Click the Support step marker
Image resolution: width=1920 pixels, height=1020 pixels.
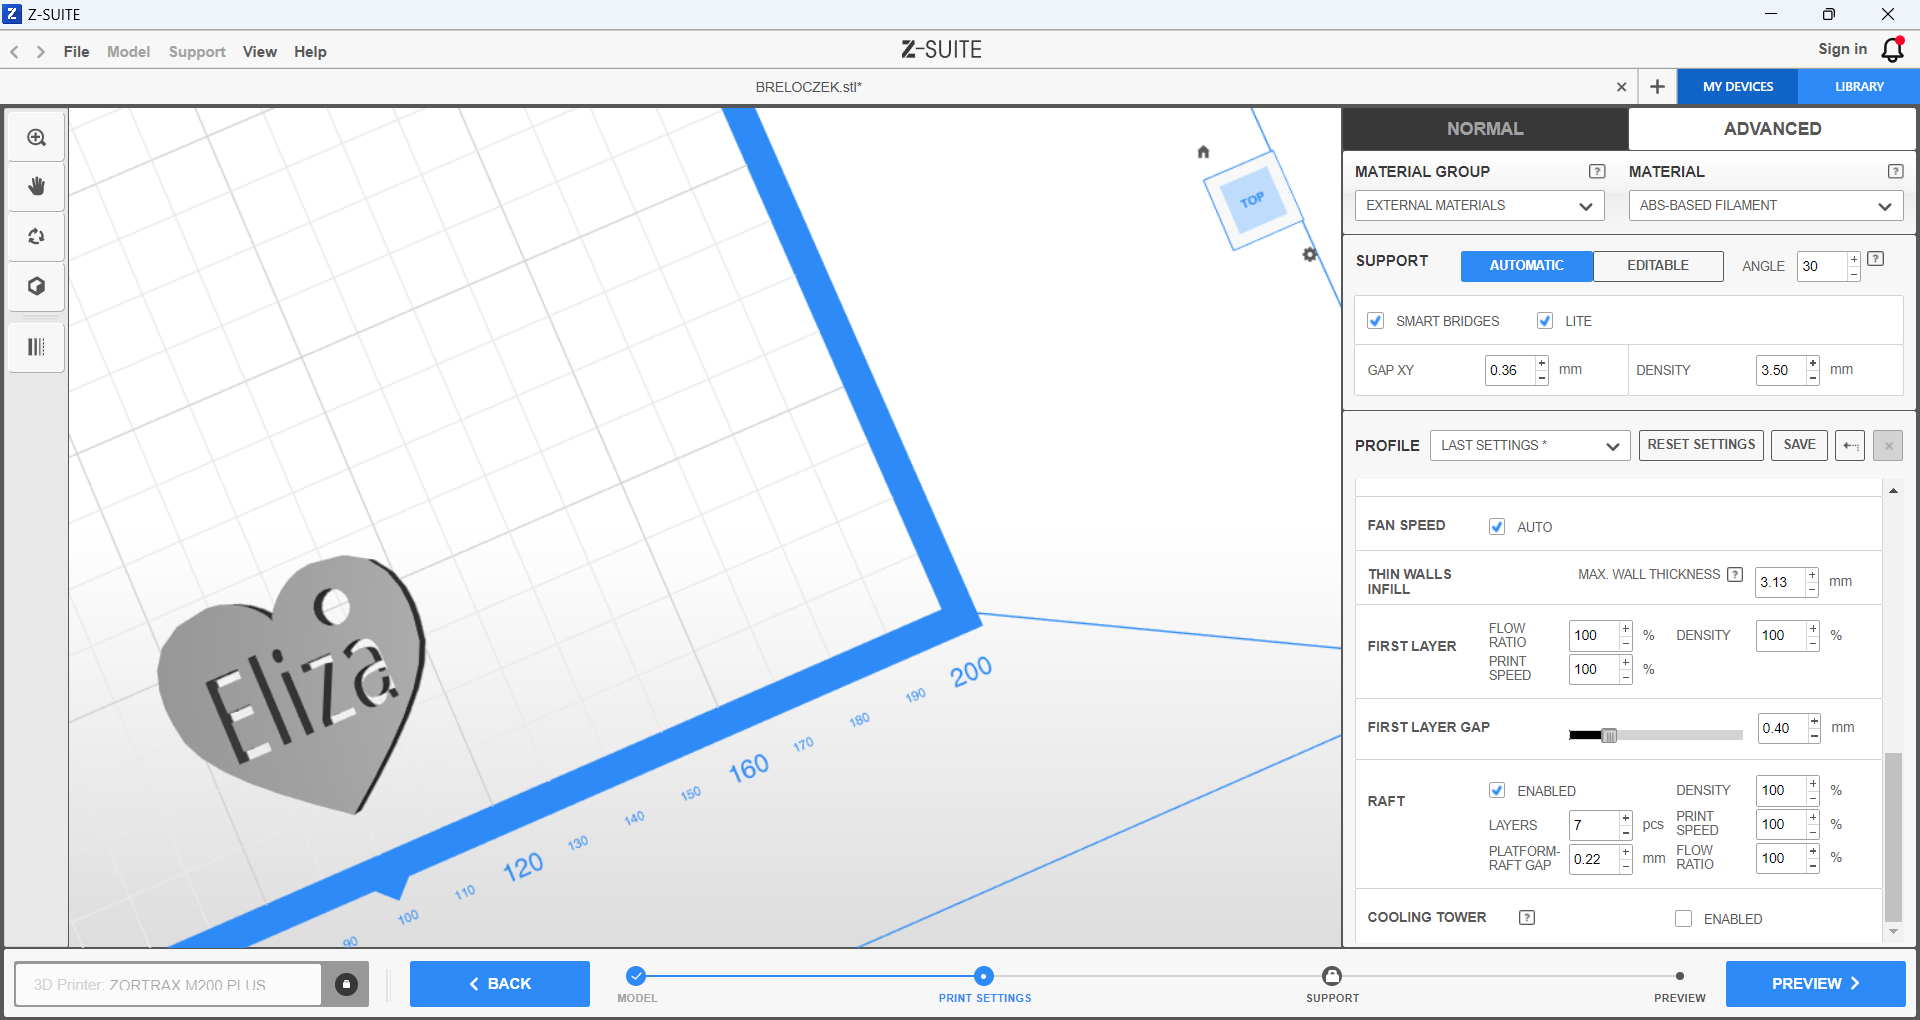1332,976
